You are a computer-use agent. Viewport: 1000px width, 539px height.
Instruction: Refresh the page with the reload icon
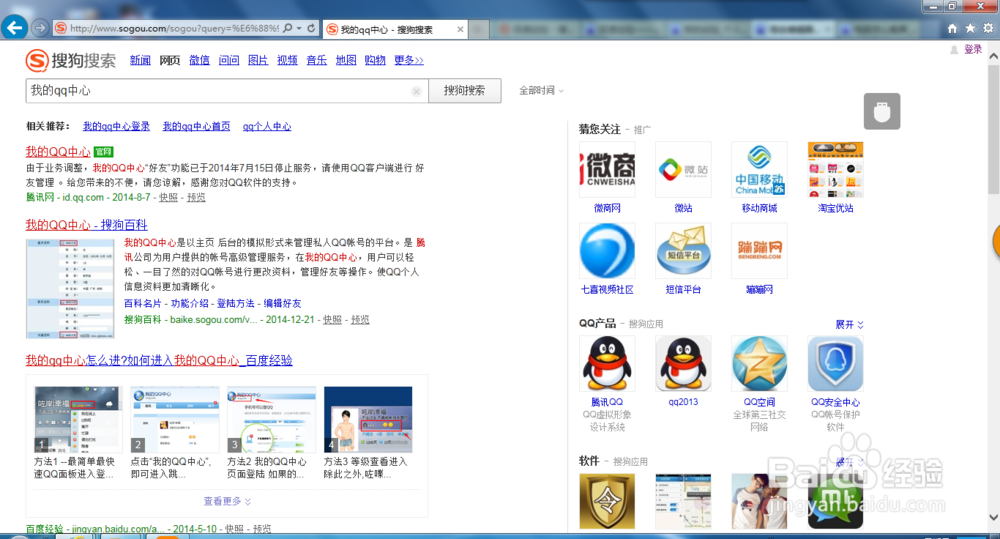[x=311, y=28]
